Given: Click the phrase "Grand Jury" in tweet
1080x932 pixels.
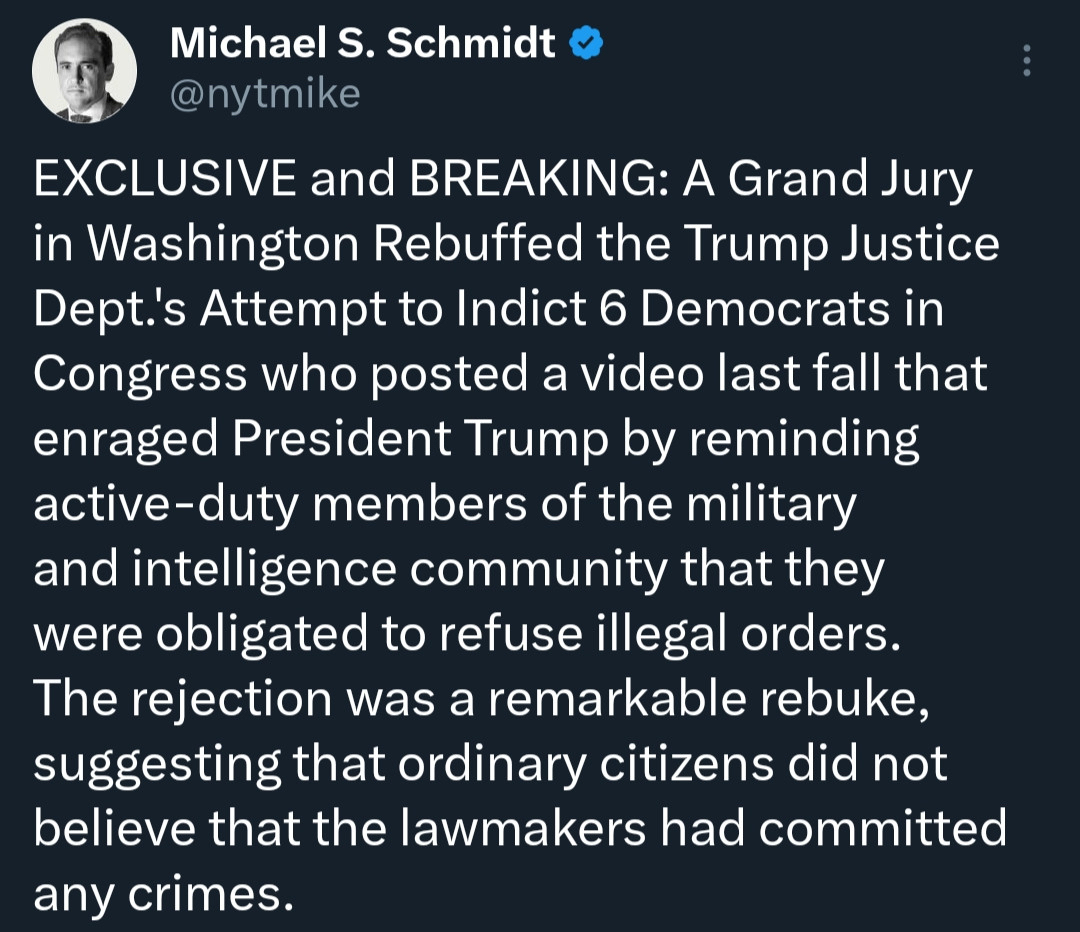Looking at the screenshot, I should [x=848, y=180].
